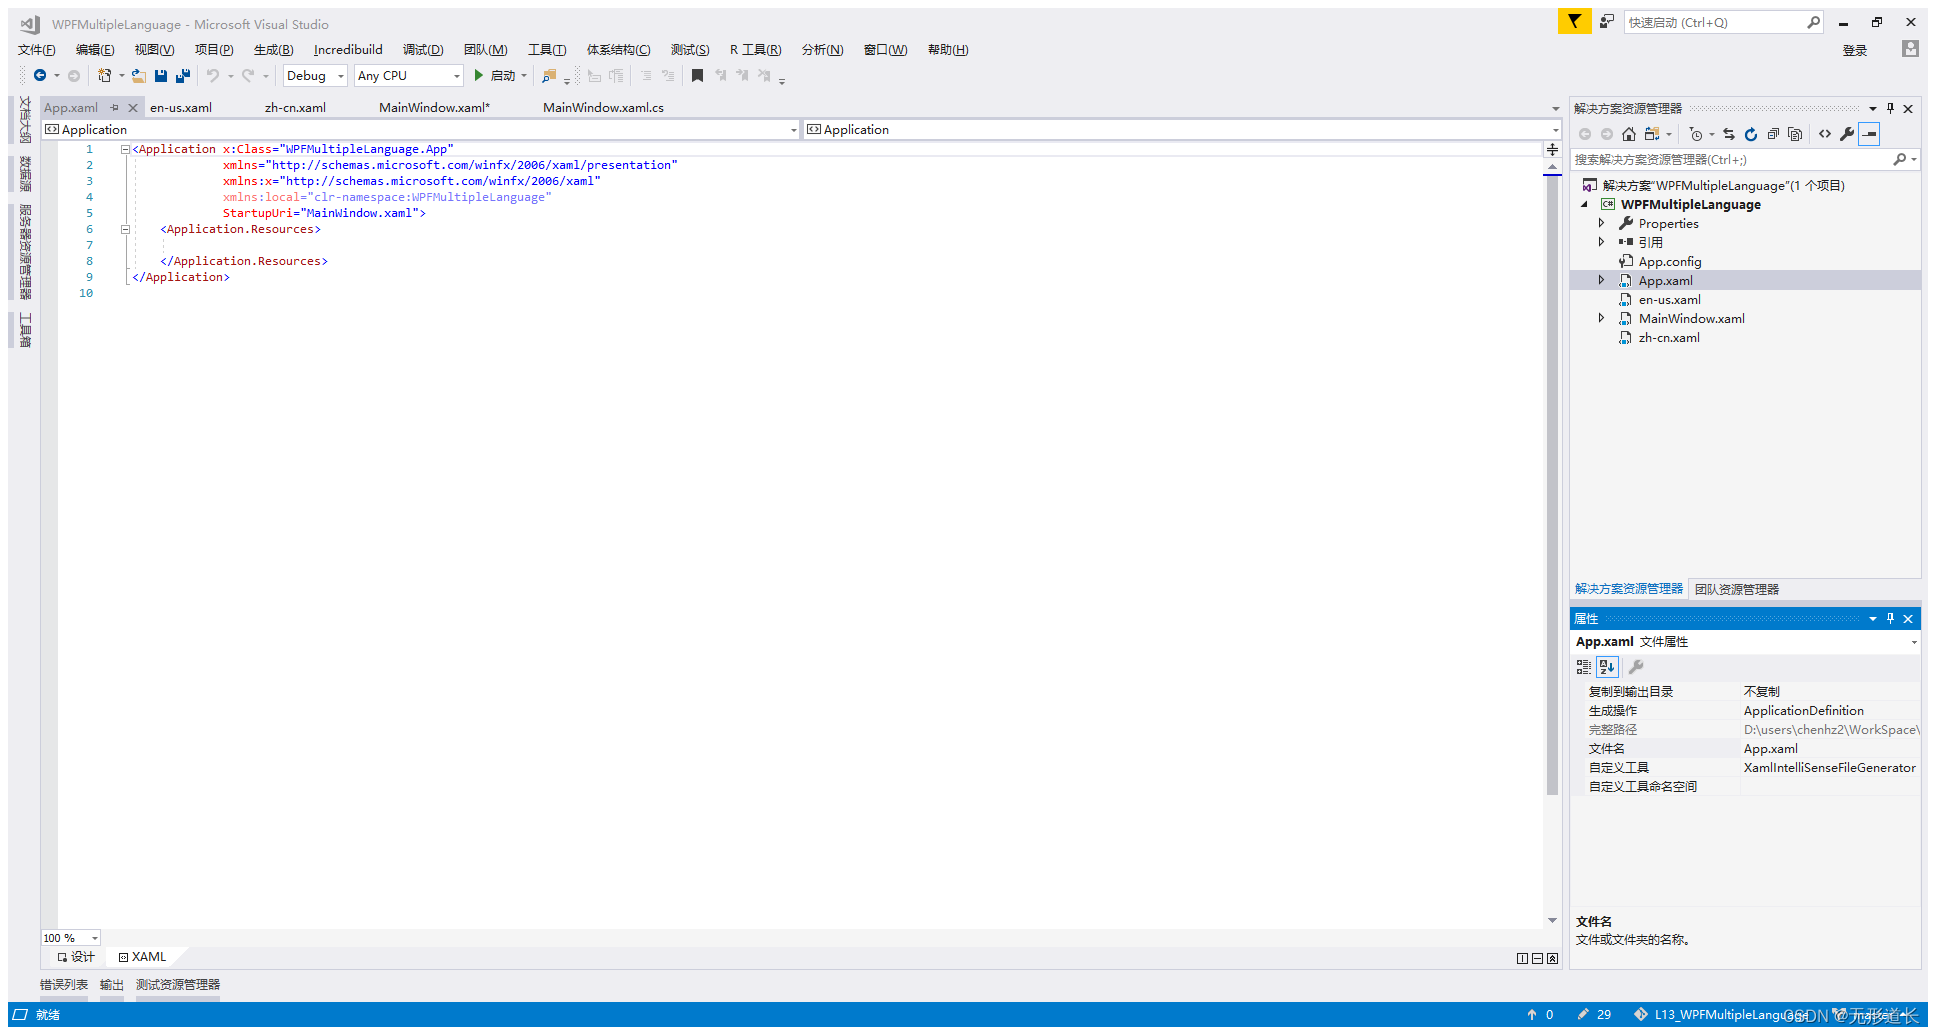Viewport: 1936px width, 1035px height.
Task: Switch to the XAML view tab
Action: 143,957
